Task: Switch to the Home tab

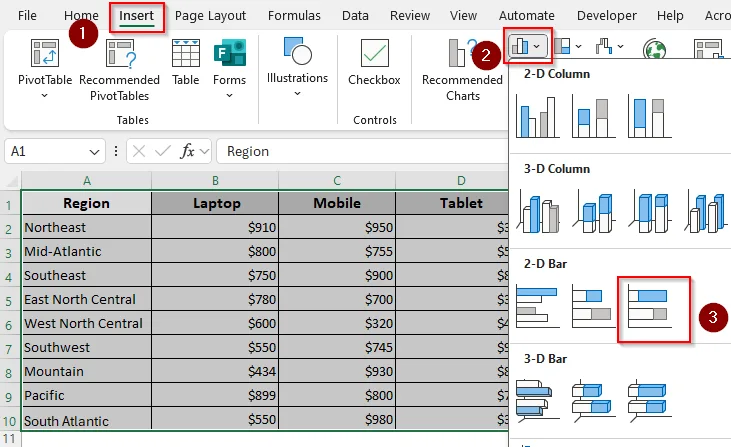Action: click(x=81, y=15)
